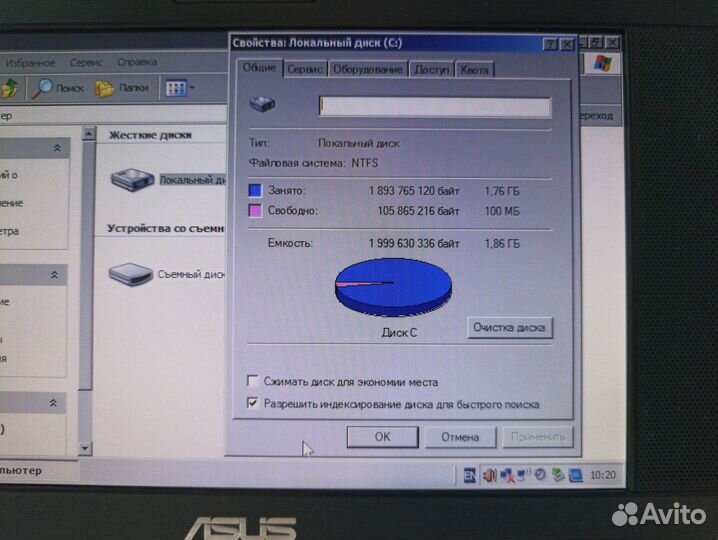
Task: Click the Устройства со съемными group header
Action: pyautogui.click(x=166, y=228)
